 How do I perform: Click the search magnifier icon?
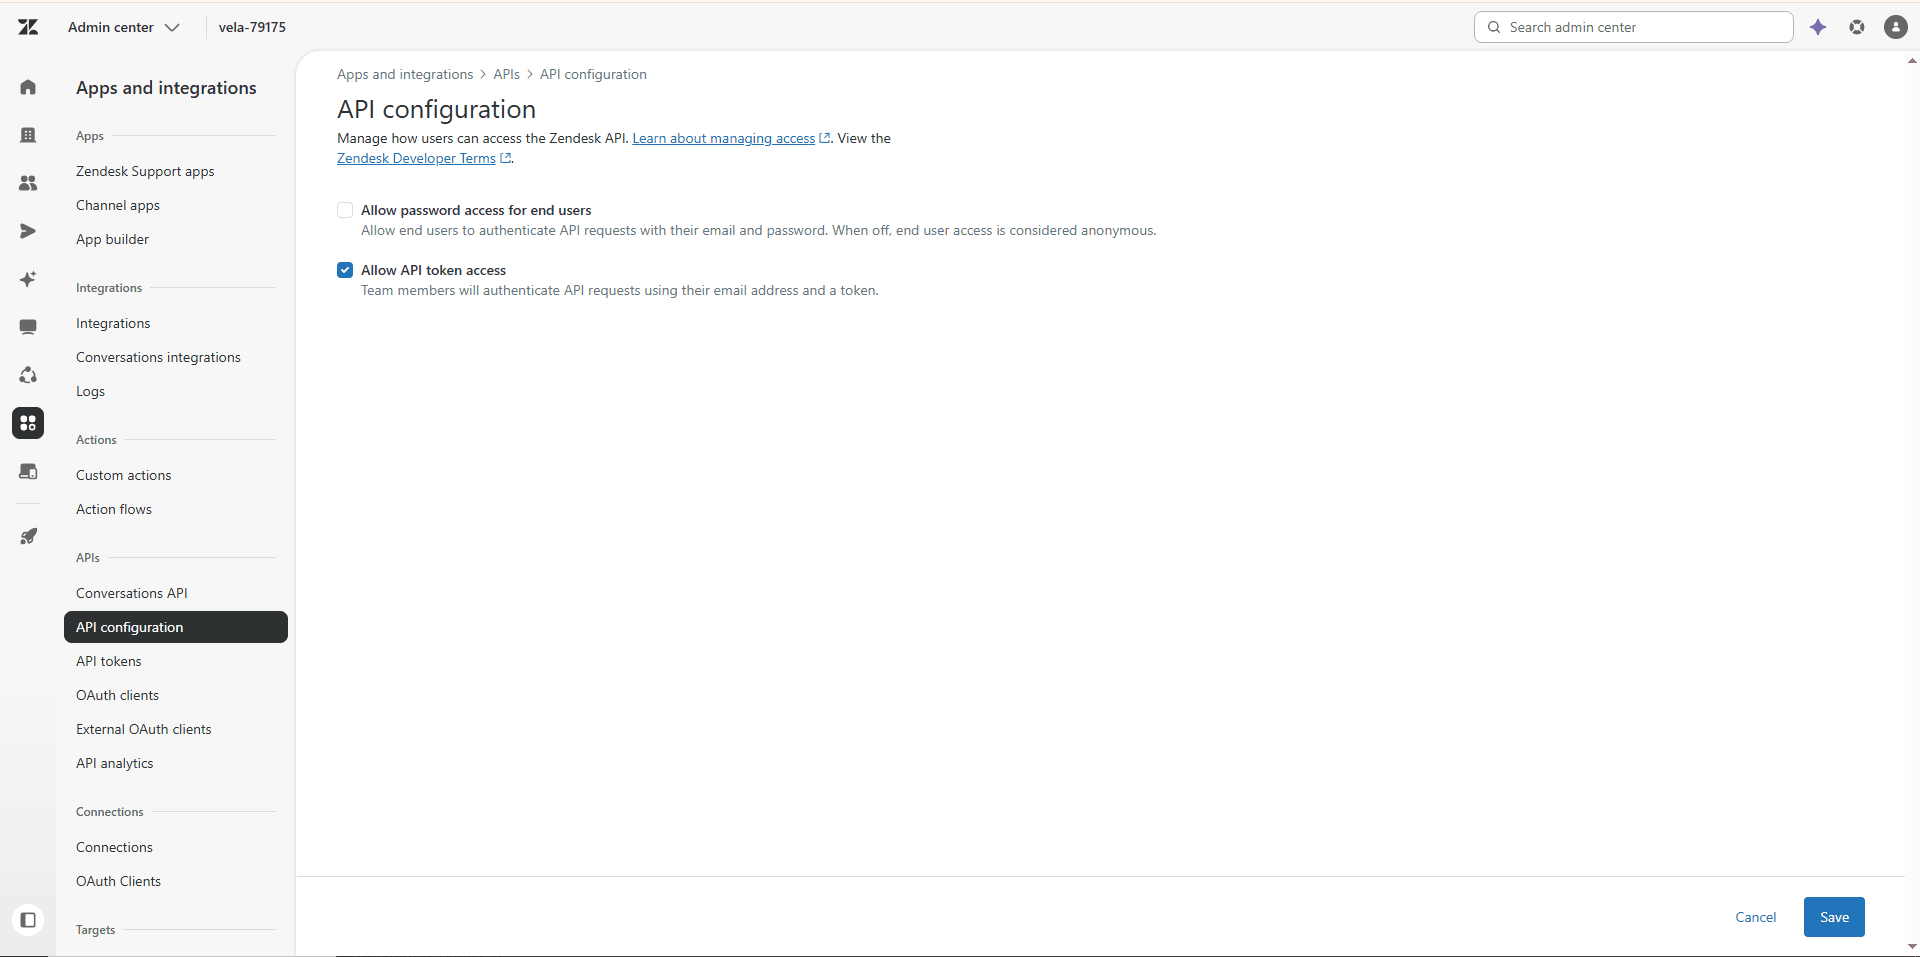click(1494, 27)
